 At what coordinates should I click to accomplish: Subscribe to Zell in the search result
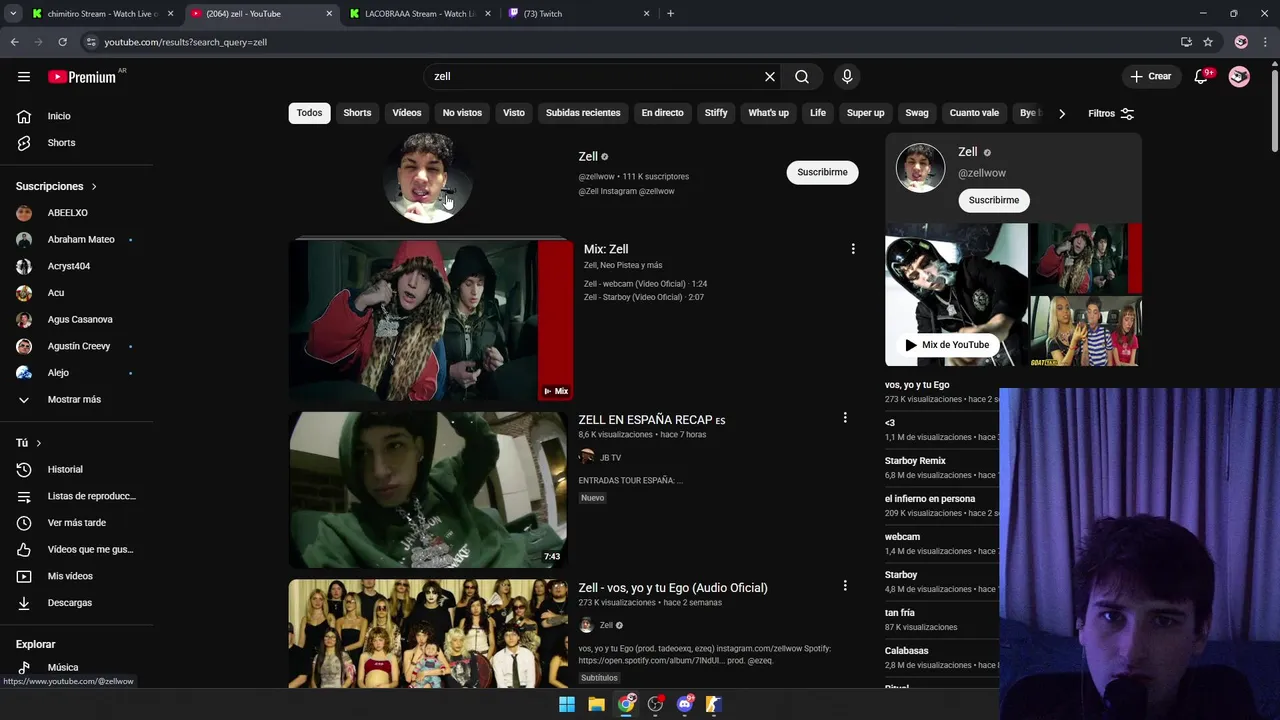click(x=822, y=172)
